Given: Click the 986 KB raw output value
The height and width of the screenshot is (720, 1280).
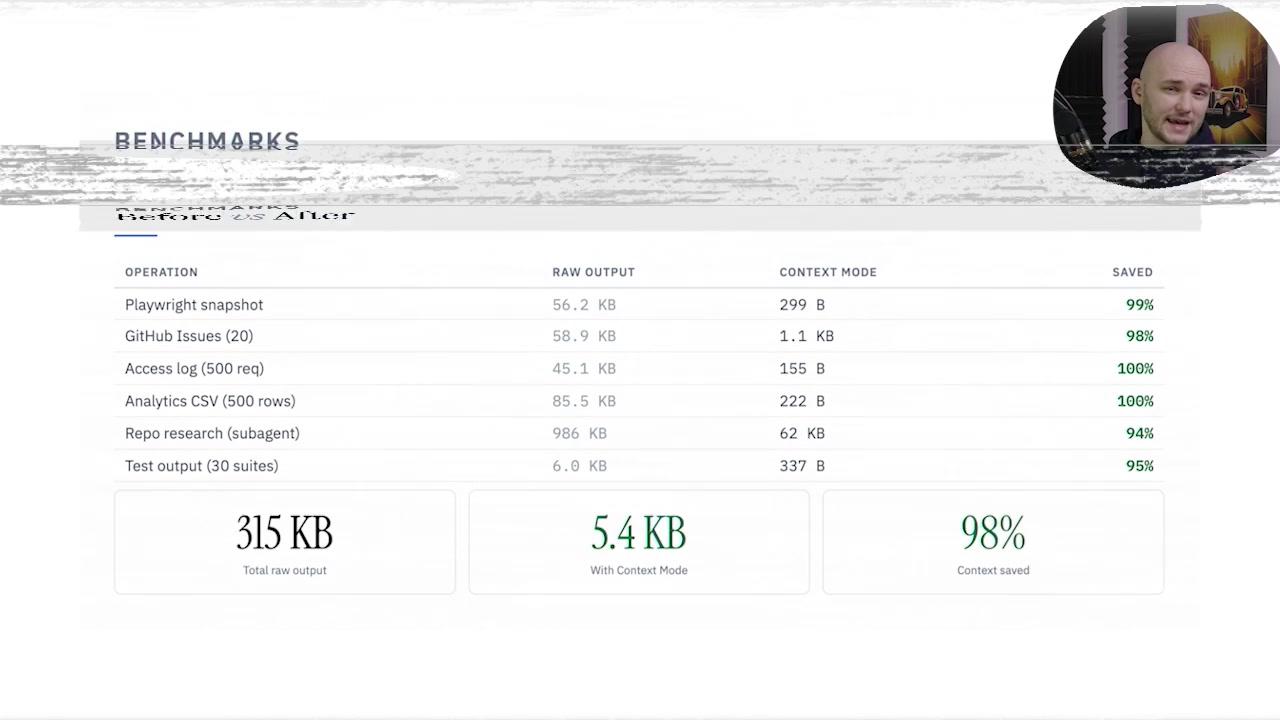Looking at the screenshot, I should coord(578,433).
